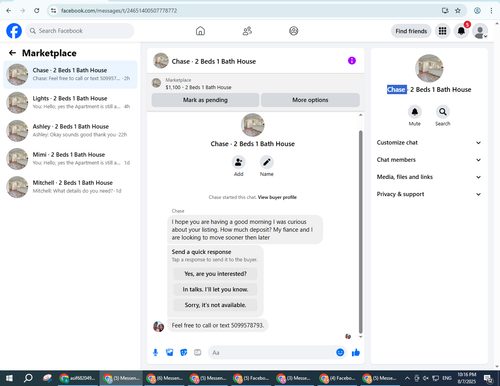Click the Chase message about deposit

(x=245, y=230)
